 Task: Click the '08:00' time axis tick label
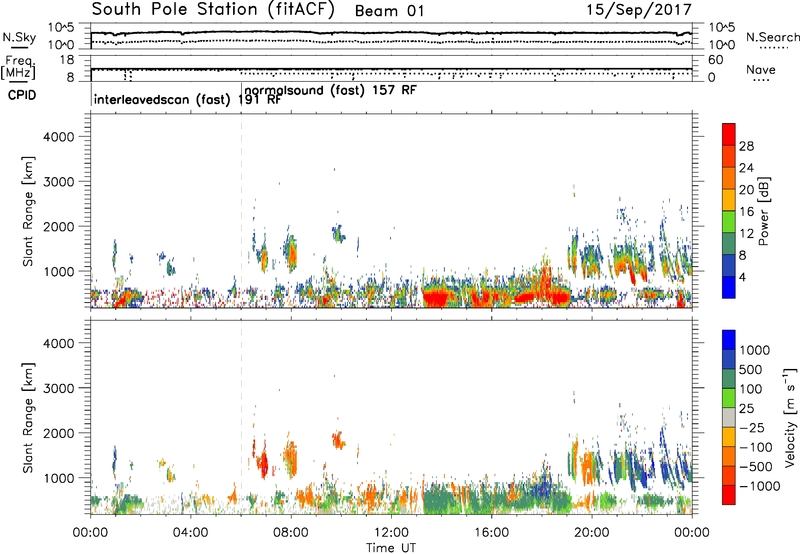291,533
